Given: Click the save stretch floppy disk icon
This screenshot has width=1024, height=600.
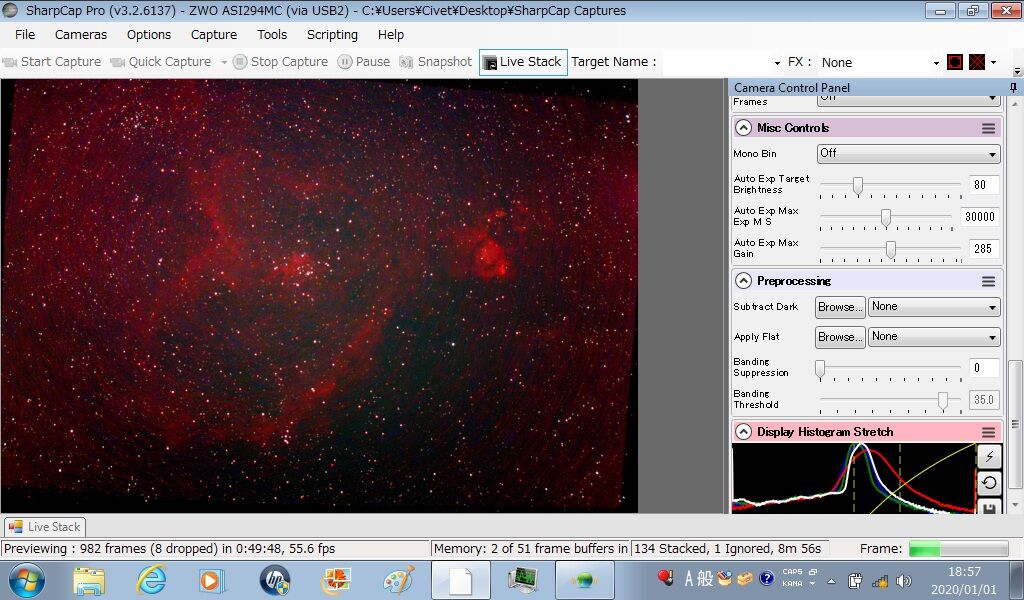Looking at the screenshot, I should pyautogui.click(x=989, y=507).
